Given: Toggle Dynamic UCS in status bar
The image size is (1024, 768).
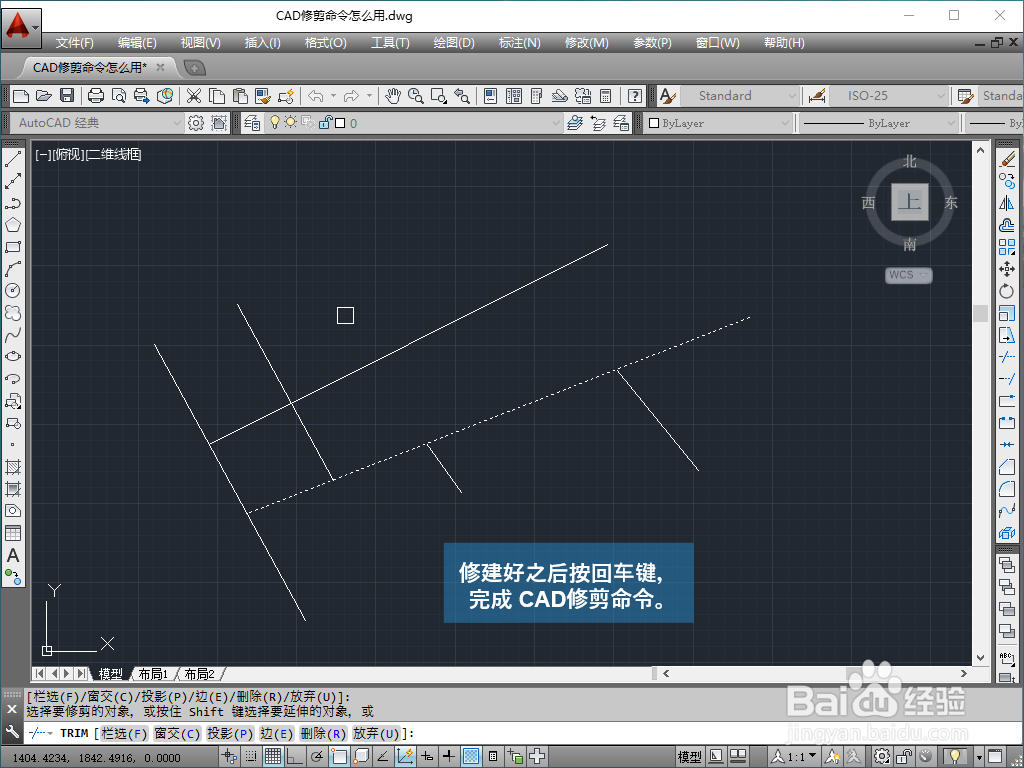Looking at the screenshot, I should coord(405,757).
